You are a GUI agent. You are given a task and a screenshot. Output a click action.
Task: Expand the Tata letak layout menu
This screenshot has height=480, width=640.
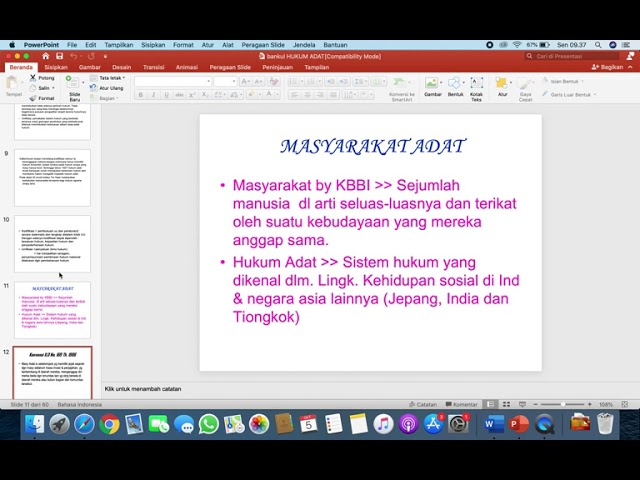(108, 78)
